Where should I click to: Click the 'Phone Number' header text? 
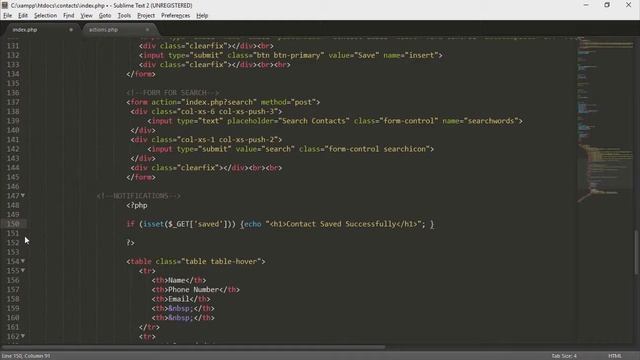(193, 289)
